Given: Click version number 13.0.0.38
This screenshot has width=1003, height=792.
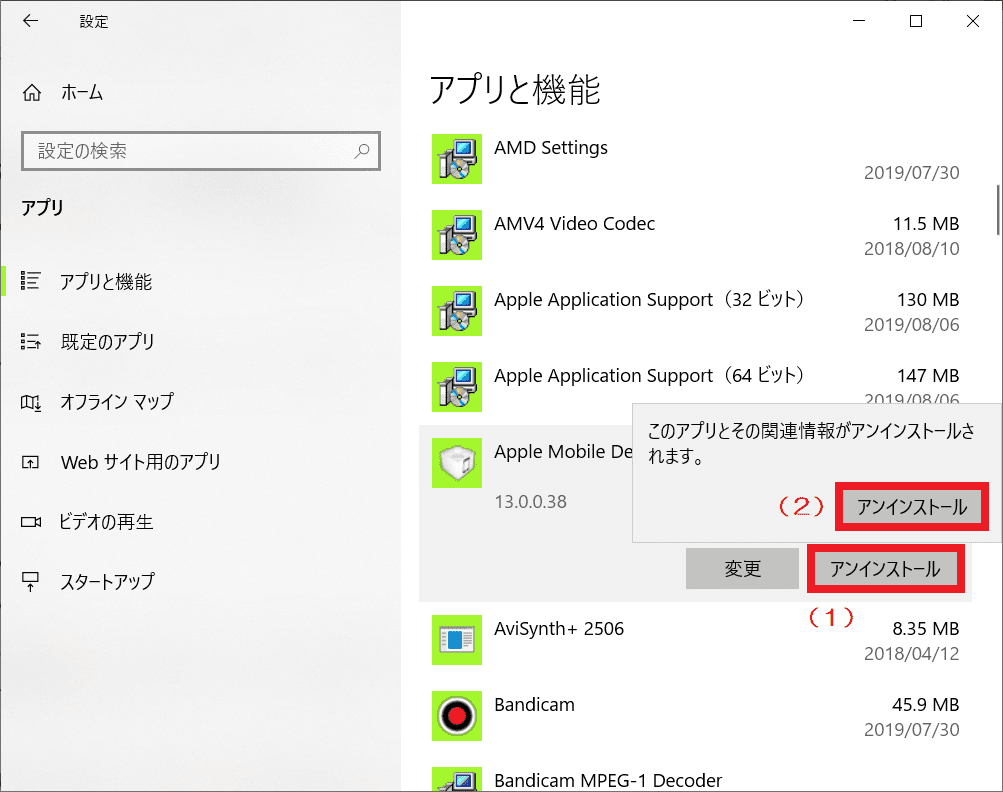Looking at the screenshot, I should tap(530, 502).
